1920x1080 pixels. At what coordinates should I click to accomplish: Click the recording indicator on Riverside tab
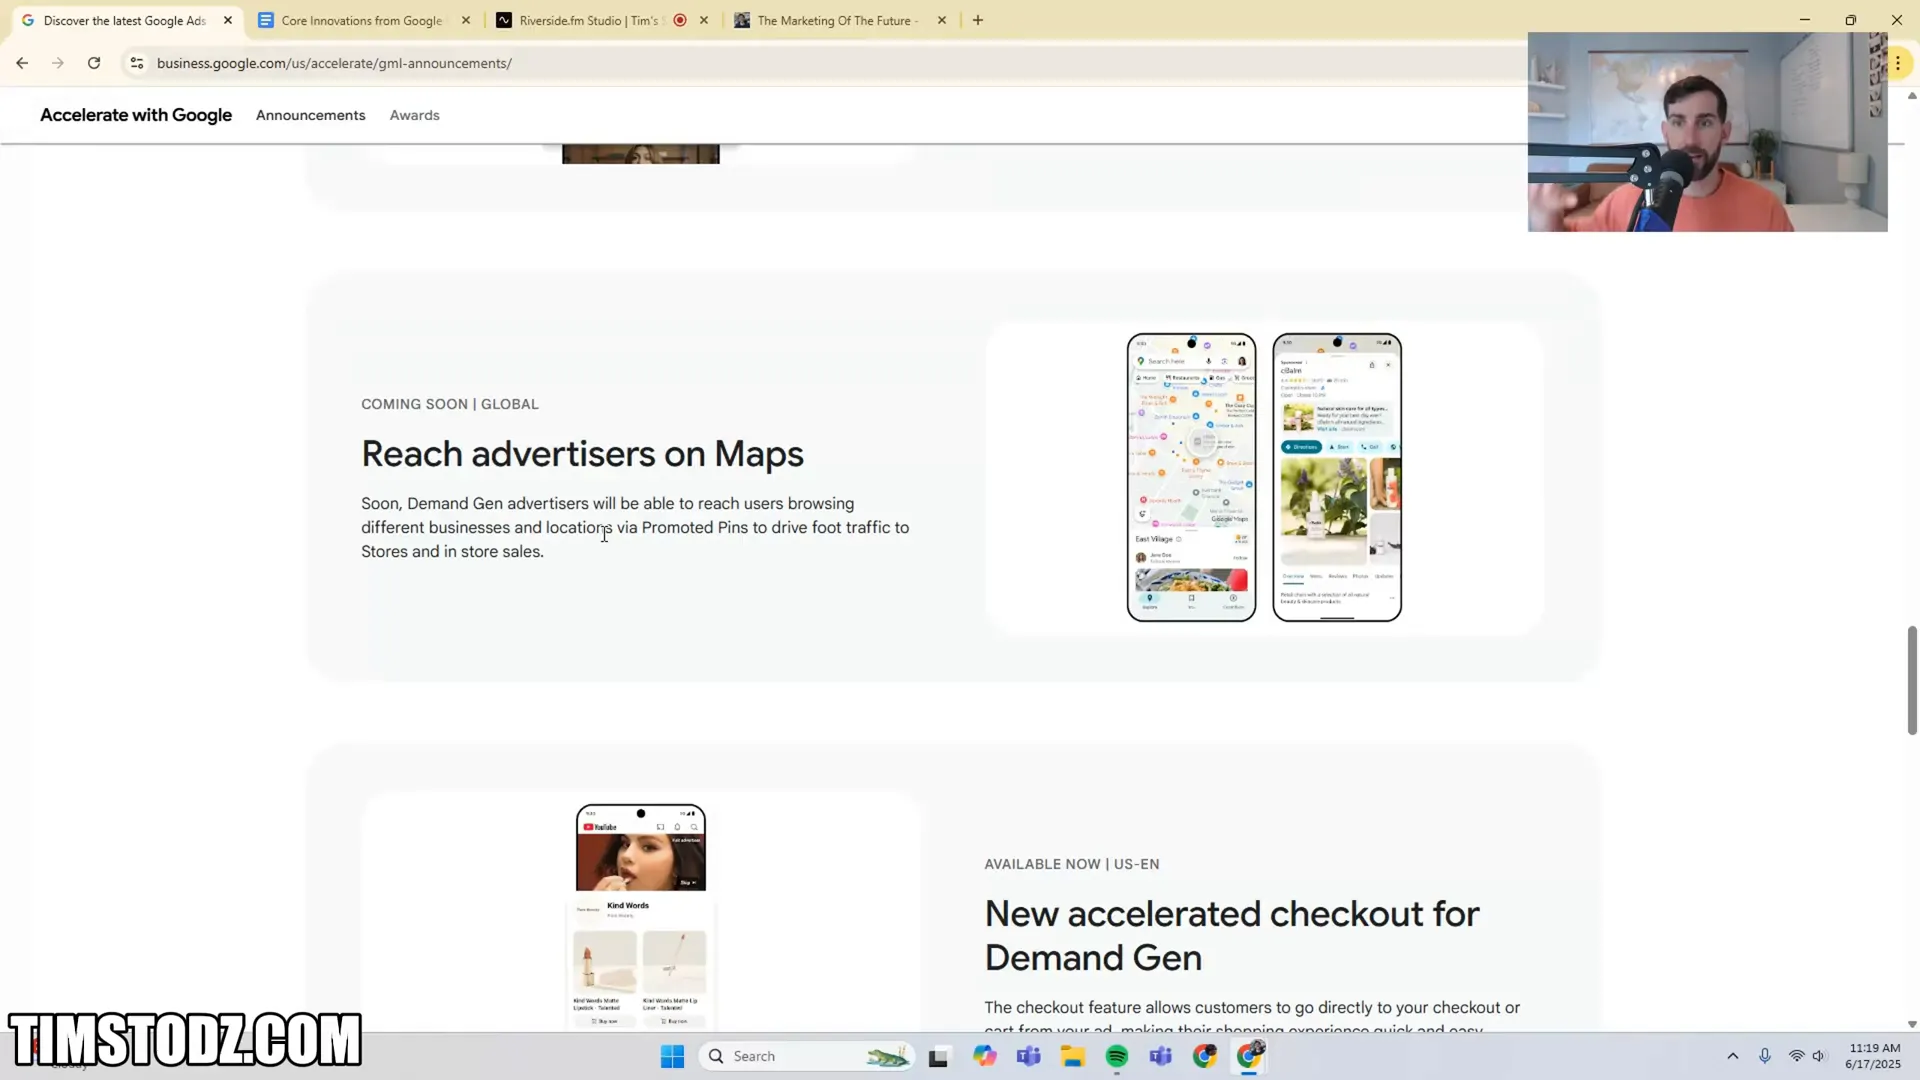(x=680, y=20)
